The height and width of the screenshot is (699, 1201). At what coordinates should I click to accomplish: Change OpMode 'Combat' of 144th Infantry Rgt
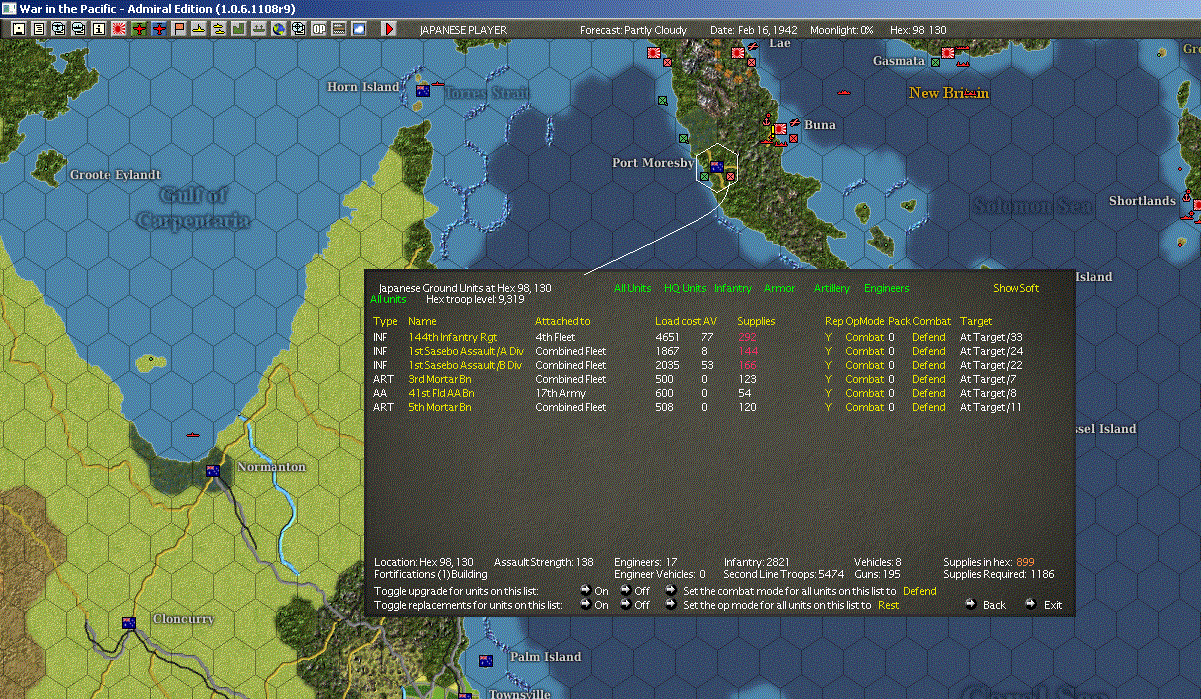click(x=864, y=337)
